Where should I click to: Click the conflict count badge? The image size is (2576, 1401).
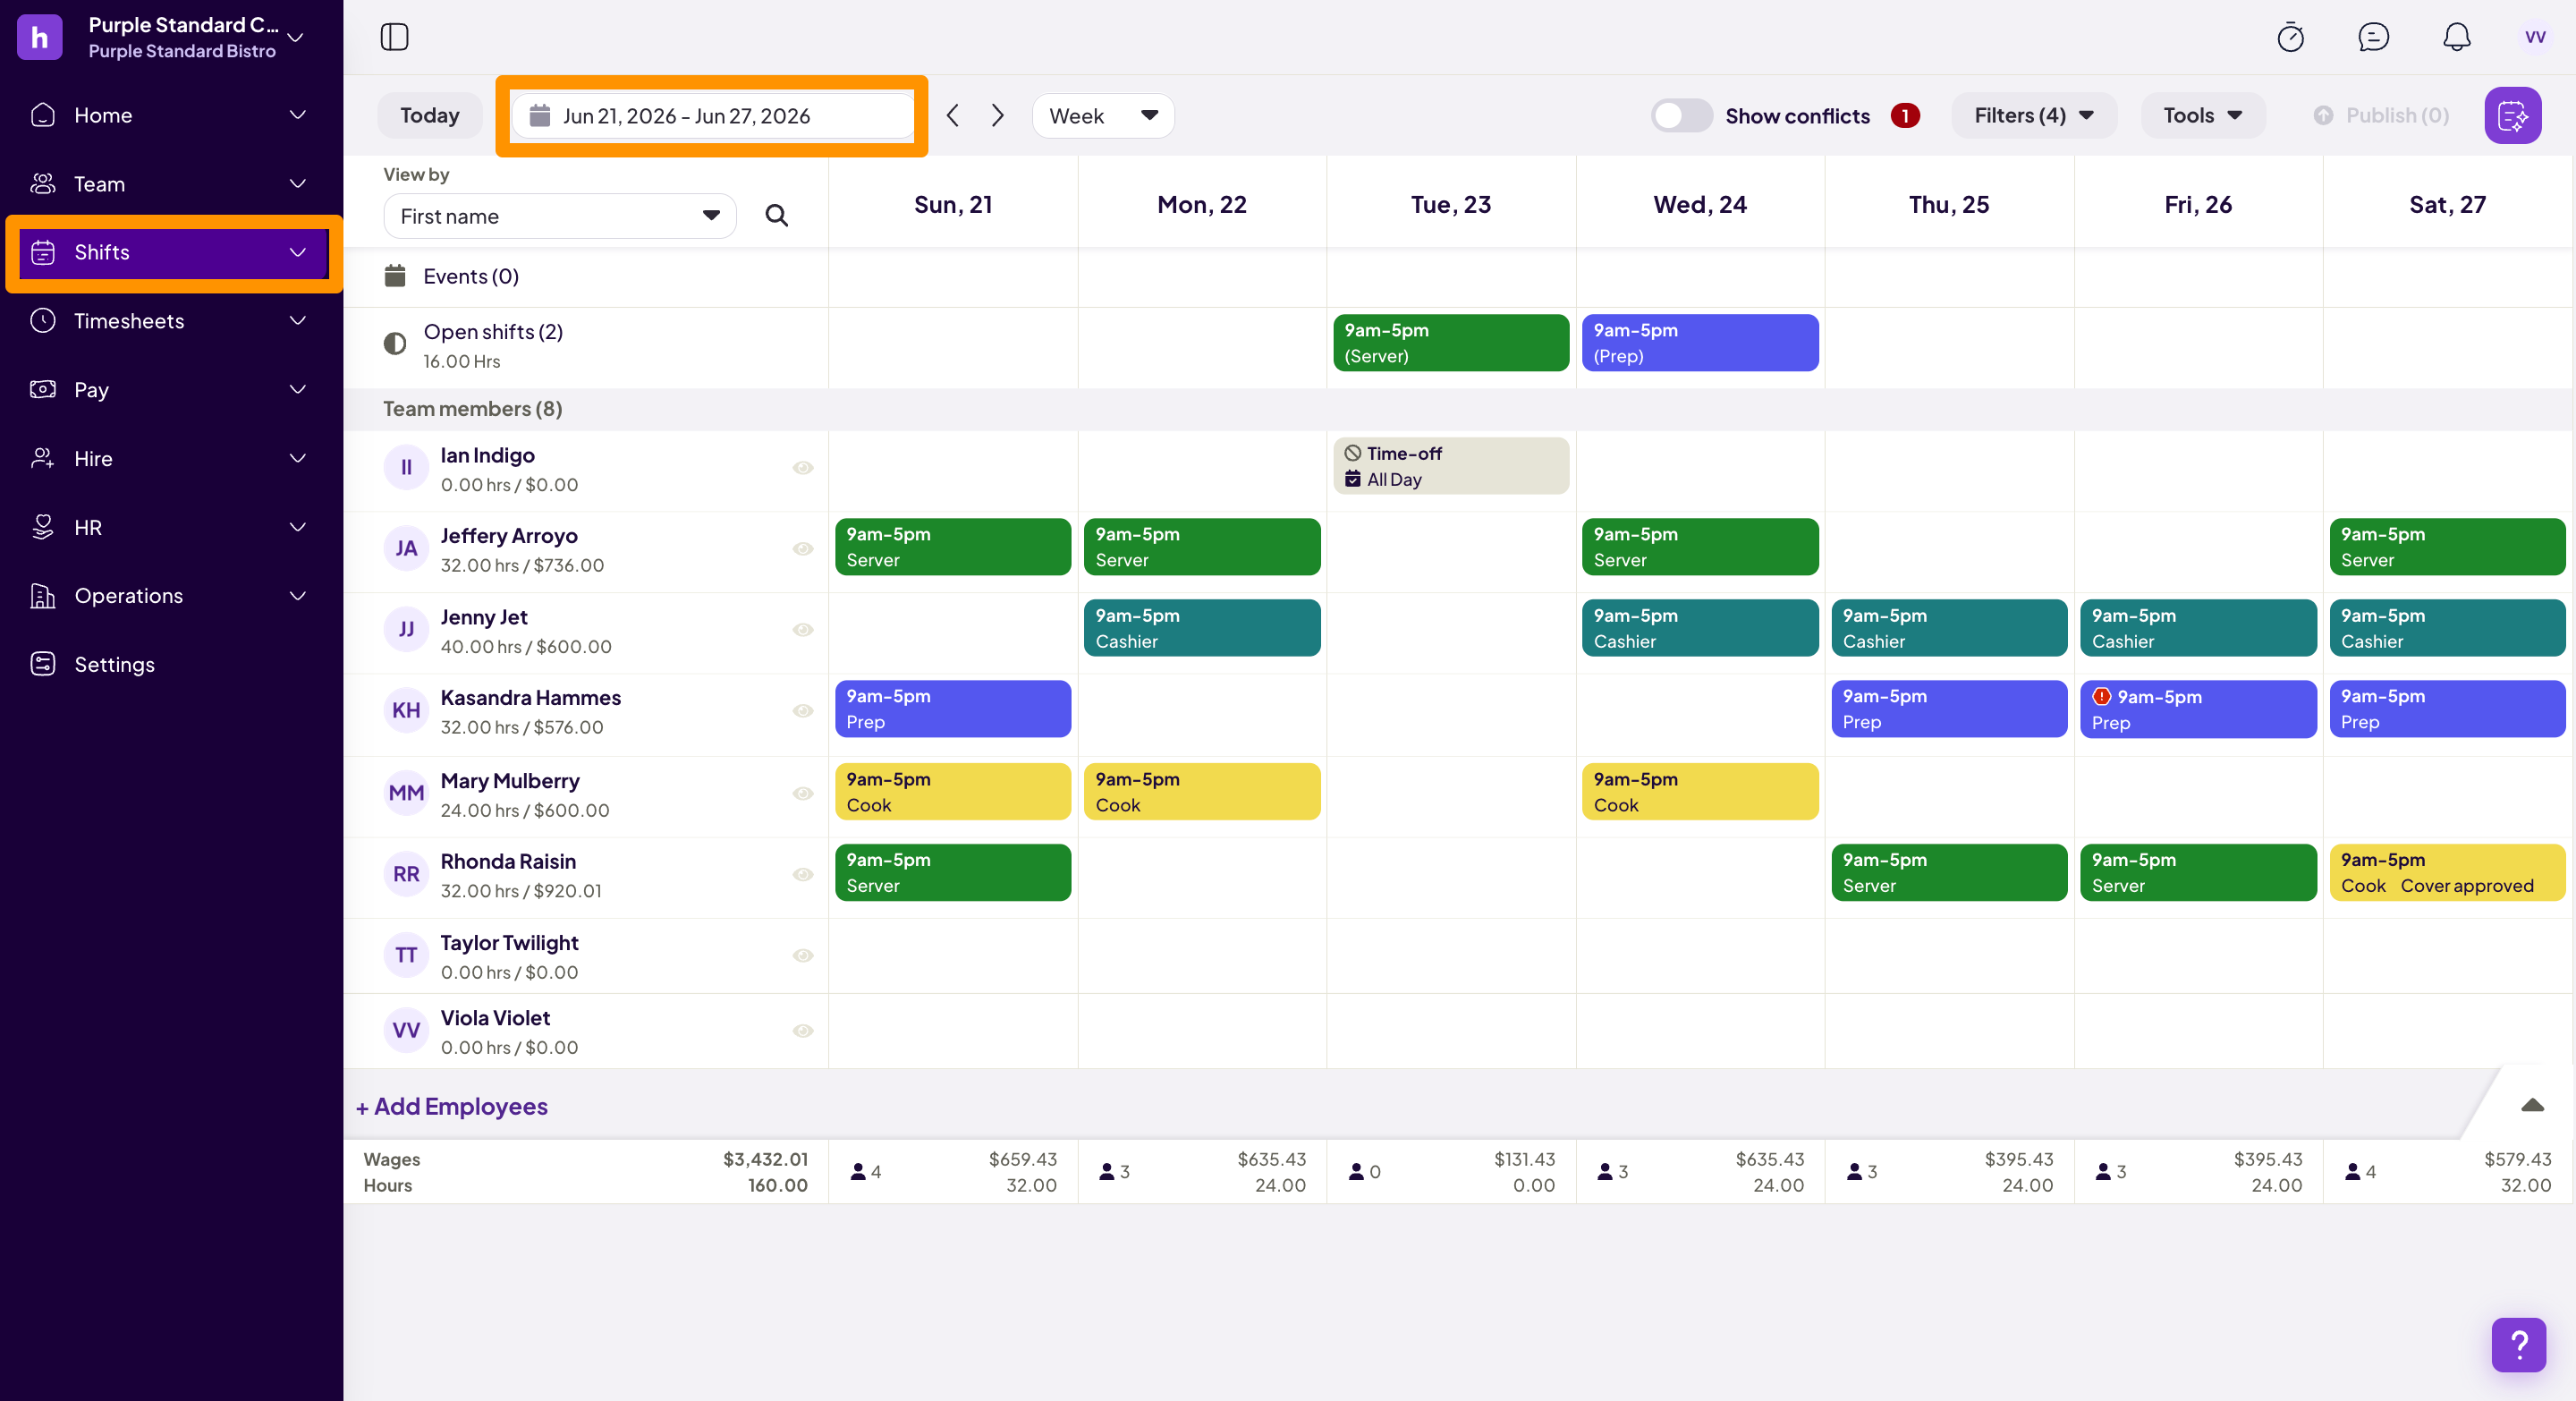pyautogui.click(x=1904, y=116)
